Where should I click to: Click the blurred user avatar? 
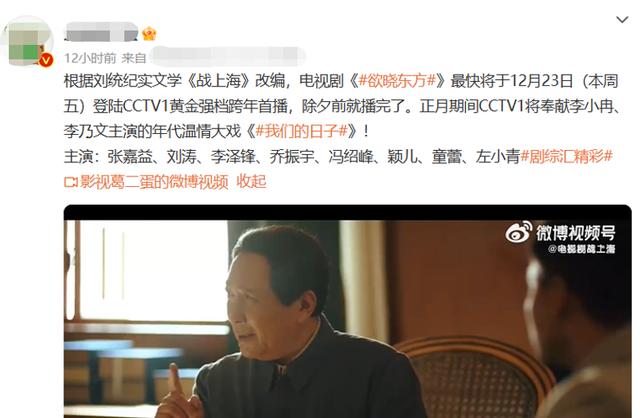(x=27, y=41)
